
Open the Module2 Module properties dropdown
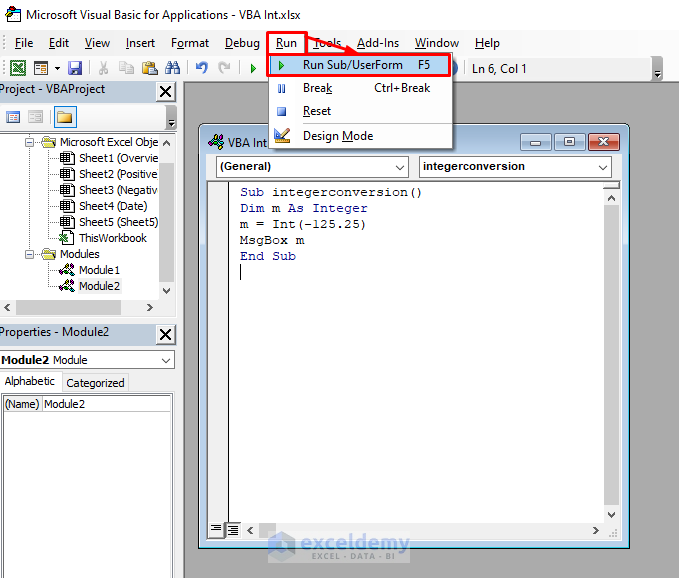[x=87, y=360]
